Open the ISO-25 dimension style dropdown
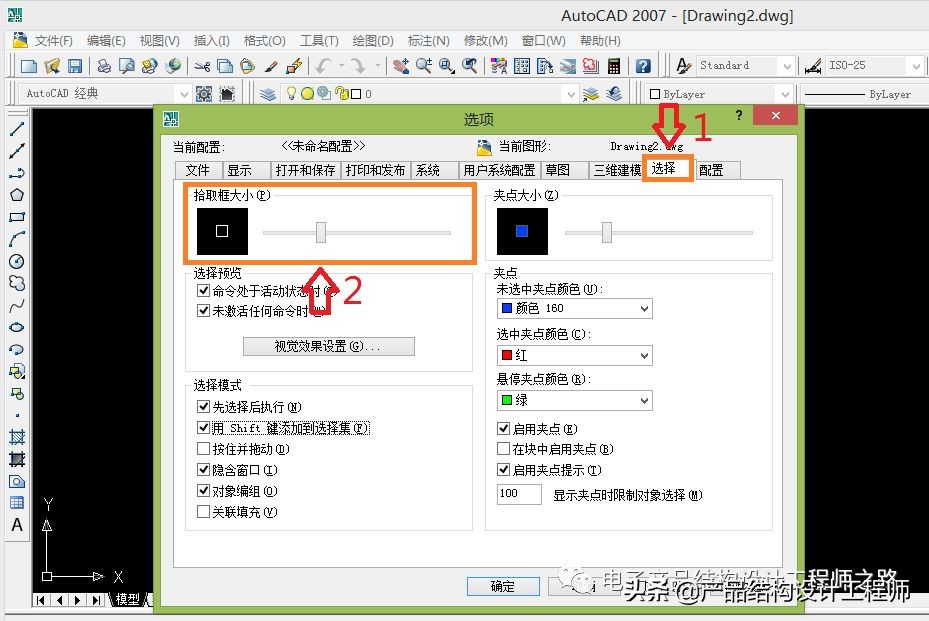This screenshot has height=621, width=929. tap(874, 66)
